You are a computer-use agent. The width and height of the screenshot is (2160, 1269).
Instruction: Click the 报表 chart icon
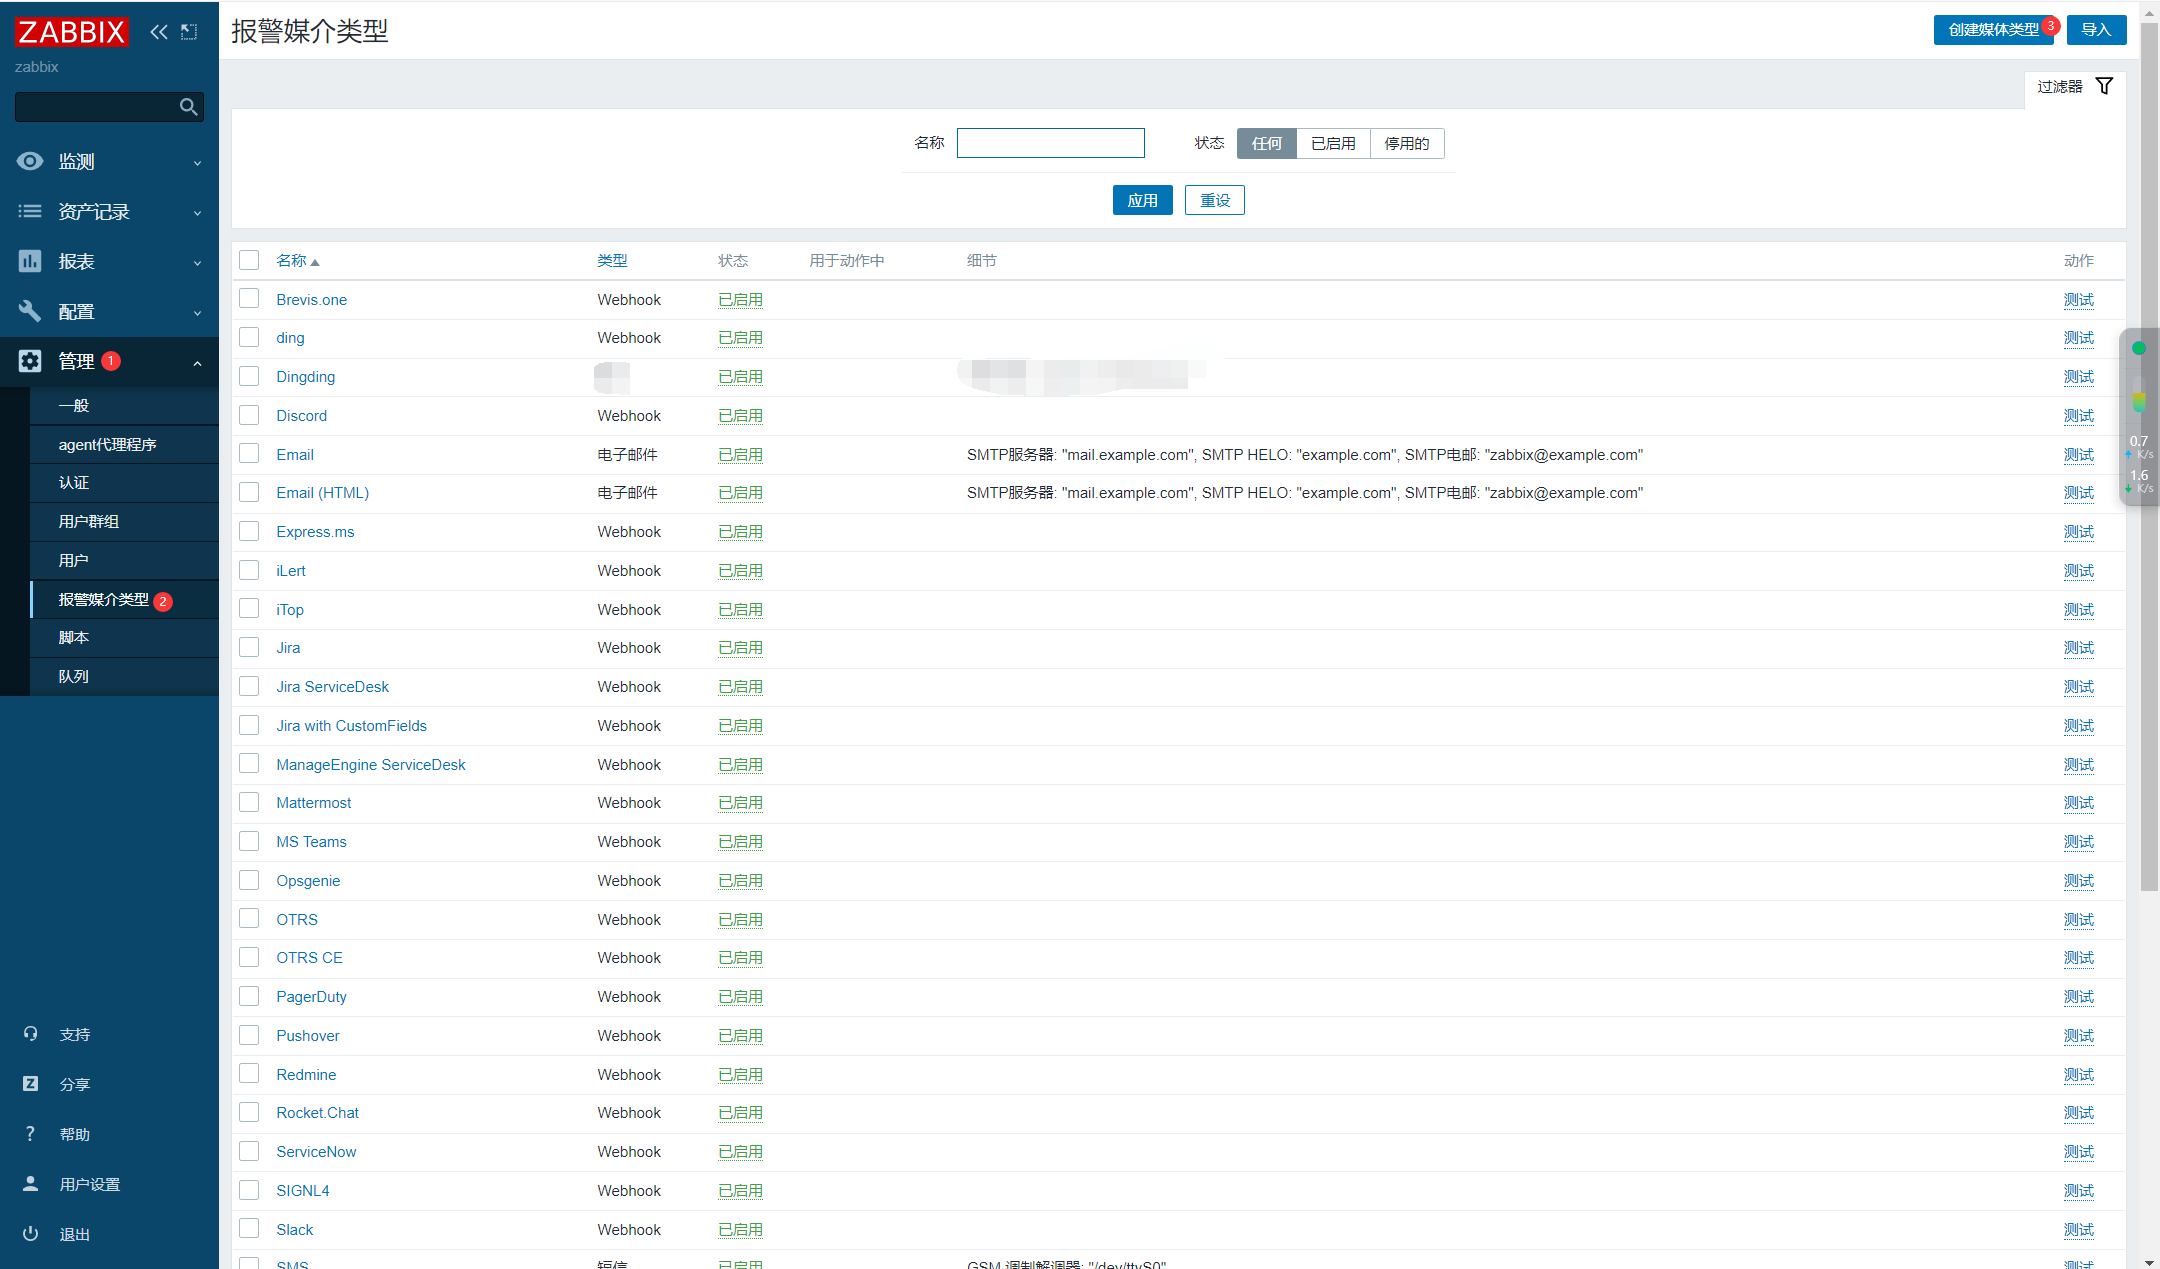click(30, 261)
